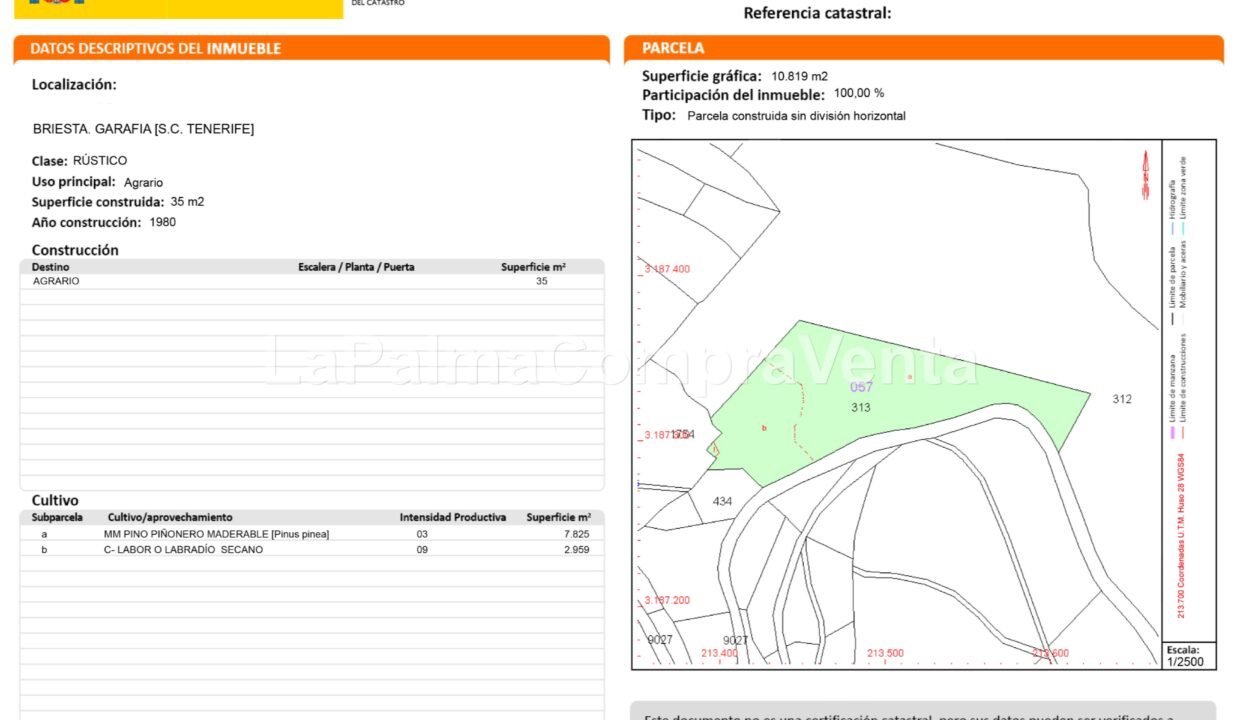Click the red north arrow on the map
1240x720 pixels.
[1146, 174]
